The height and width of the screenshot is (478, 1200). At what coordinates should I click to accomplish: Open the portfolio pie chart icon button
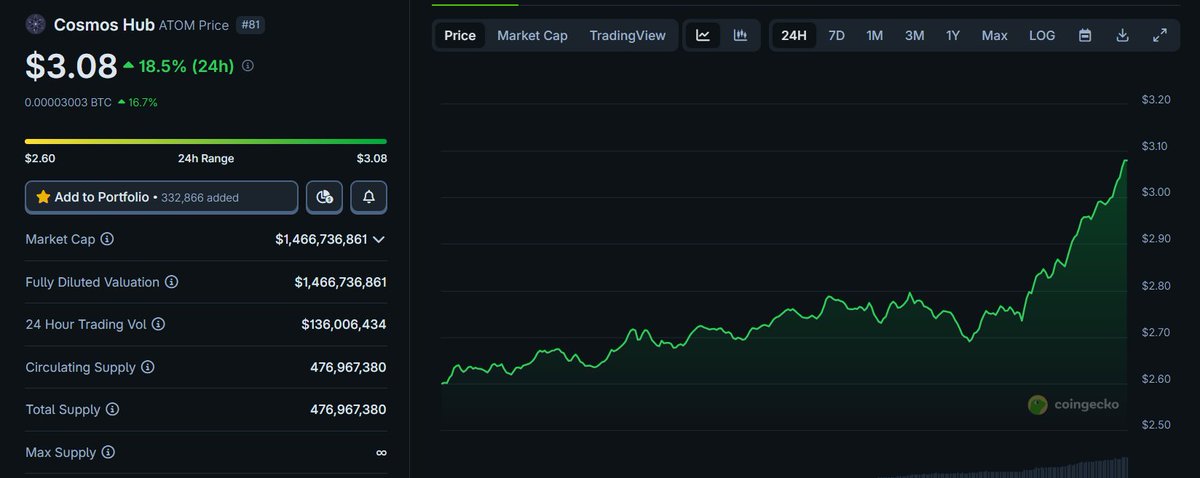pyautogui.click(x=324, y=197)
